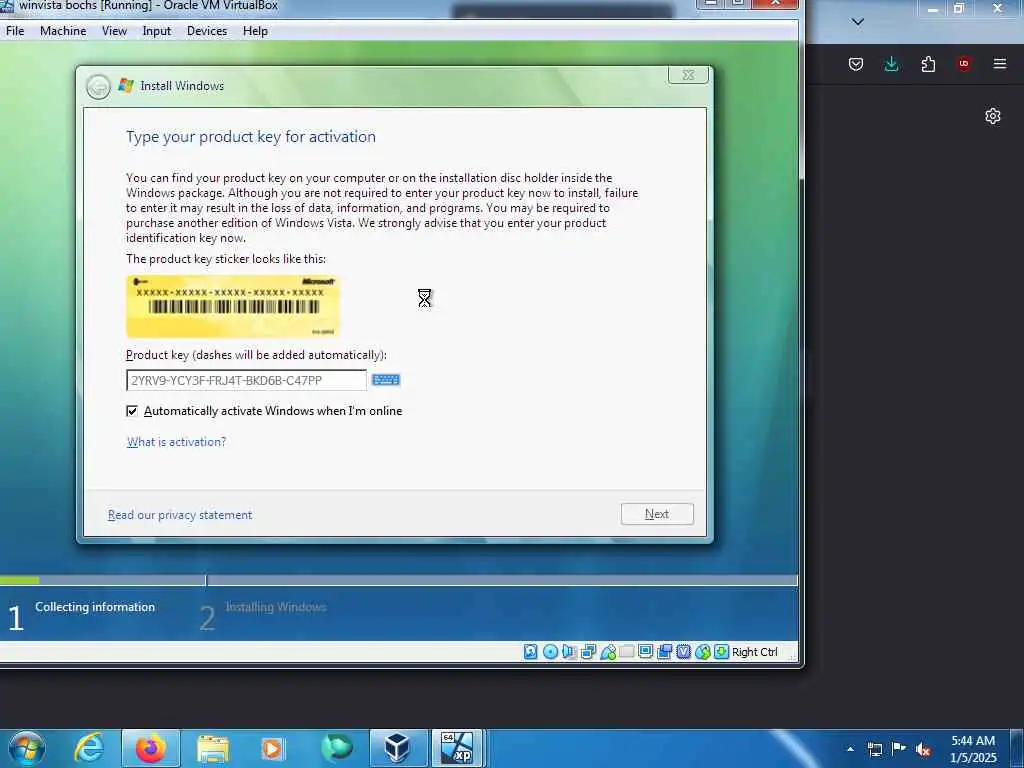The image size is (1024, 768).
Task: Open the Firefox extensions puzzle icon
Action: coord(928,64)
